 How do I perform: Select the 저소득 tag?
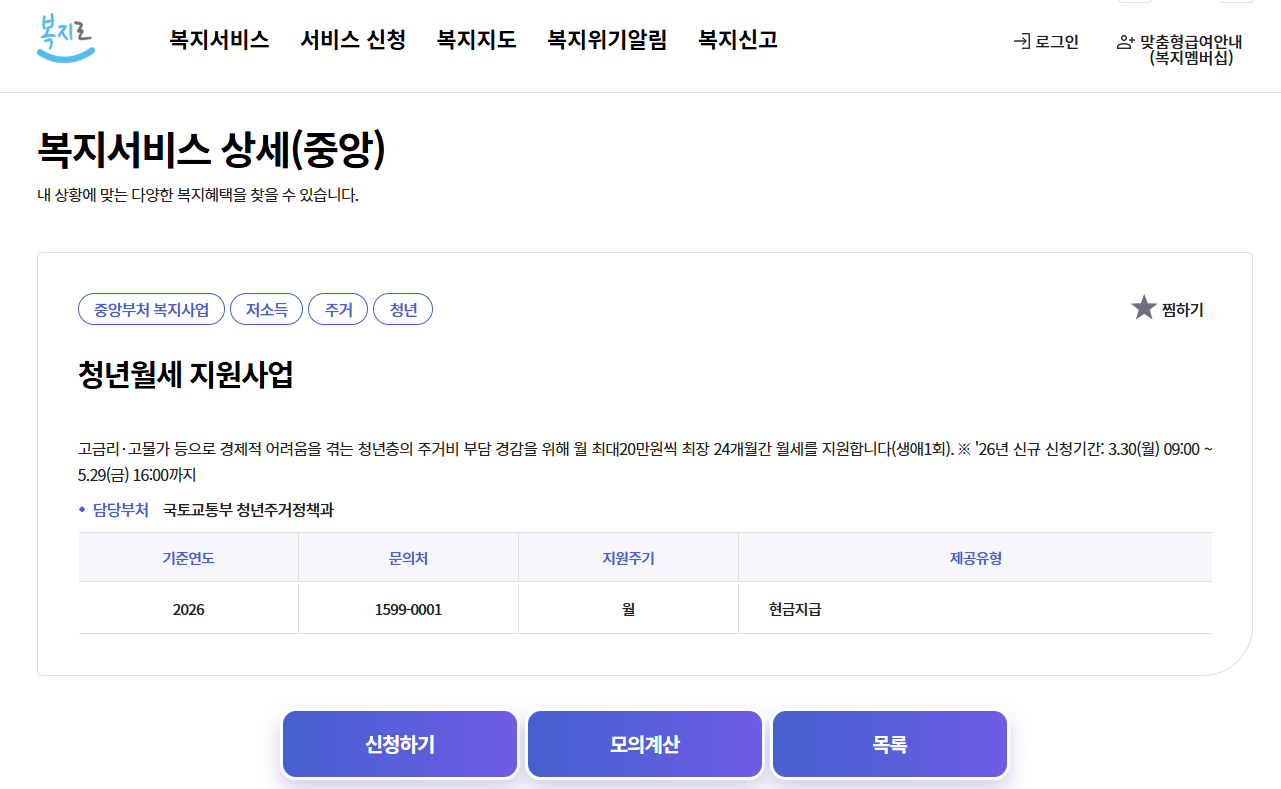(x=266, y=310)
